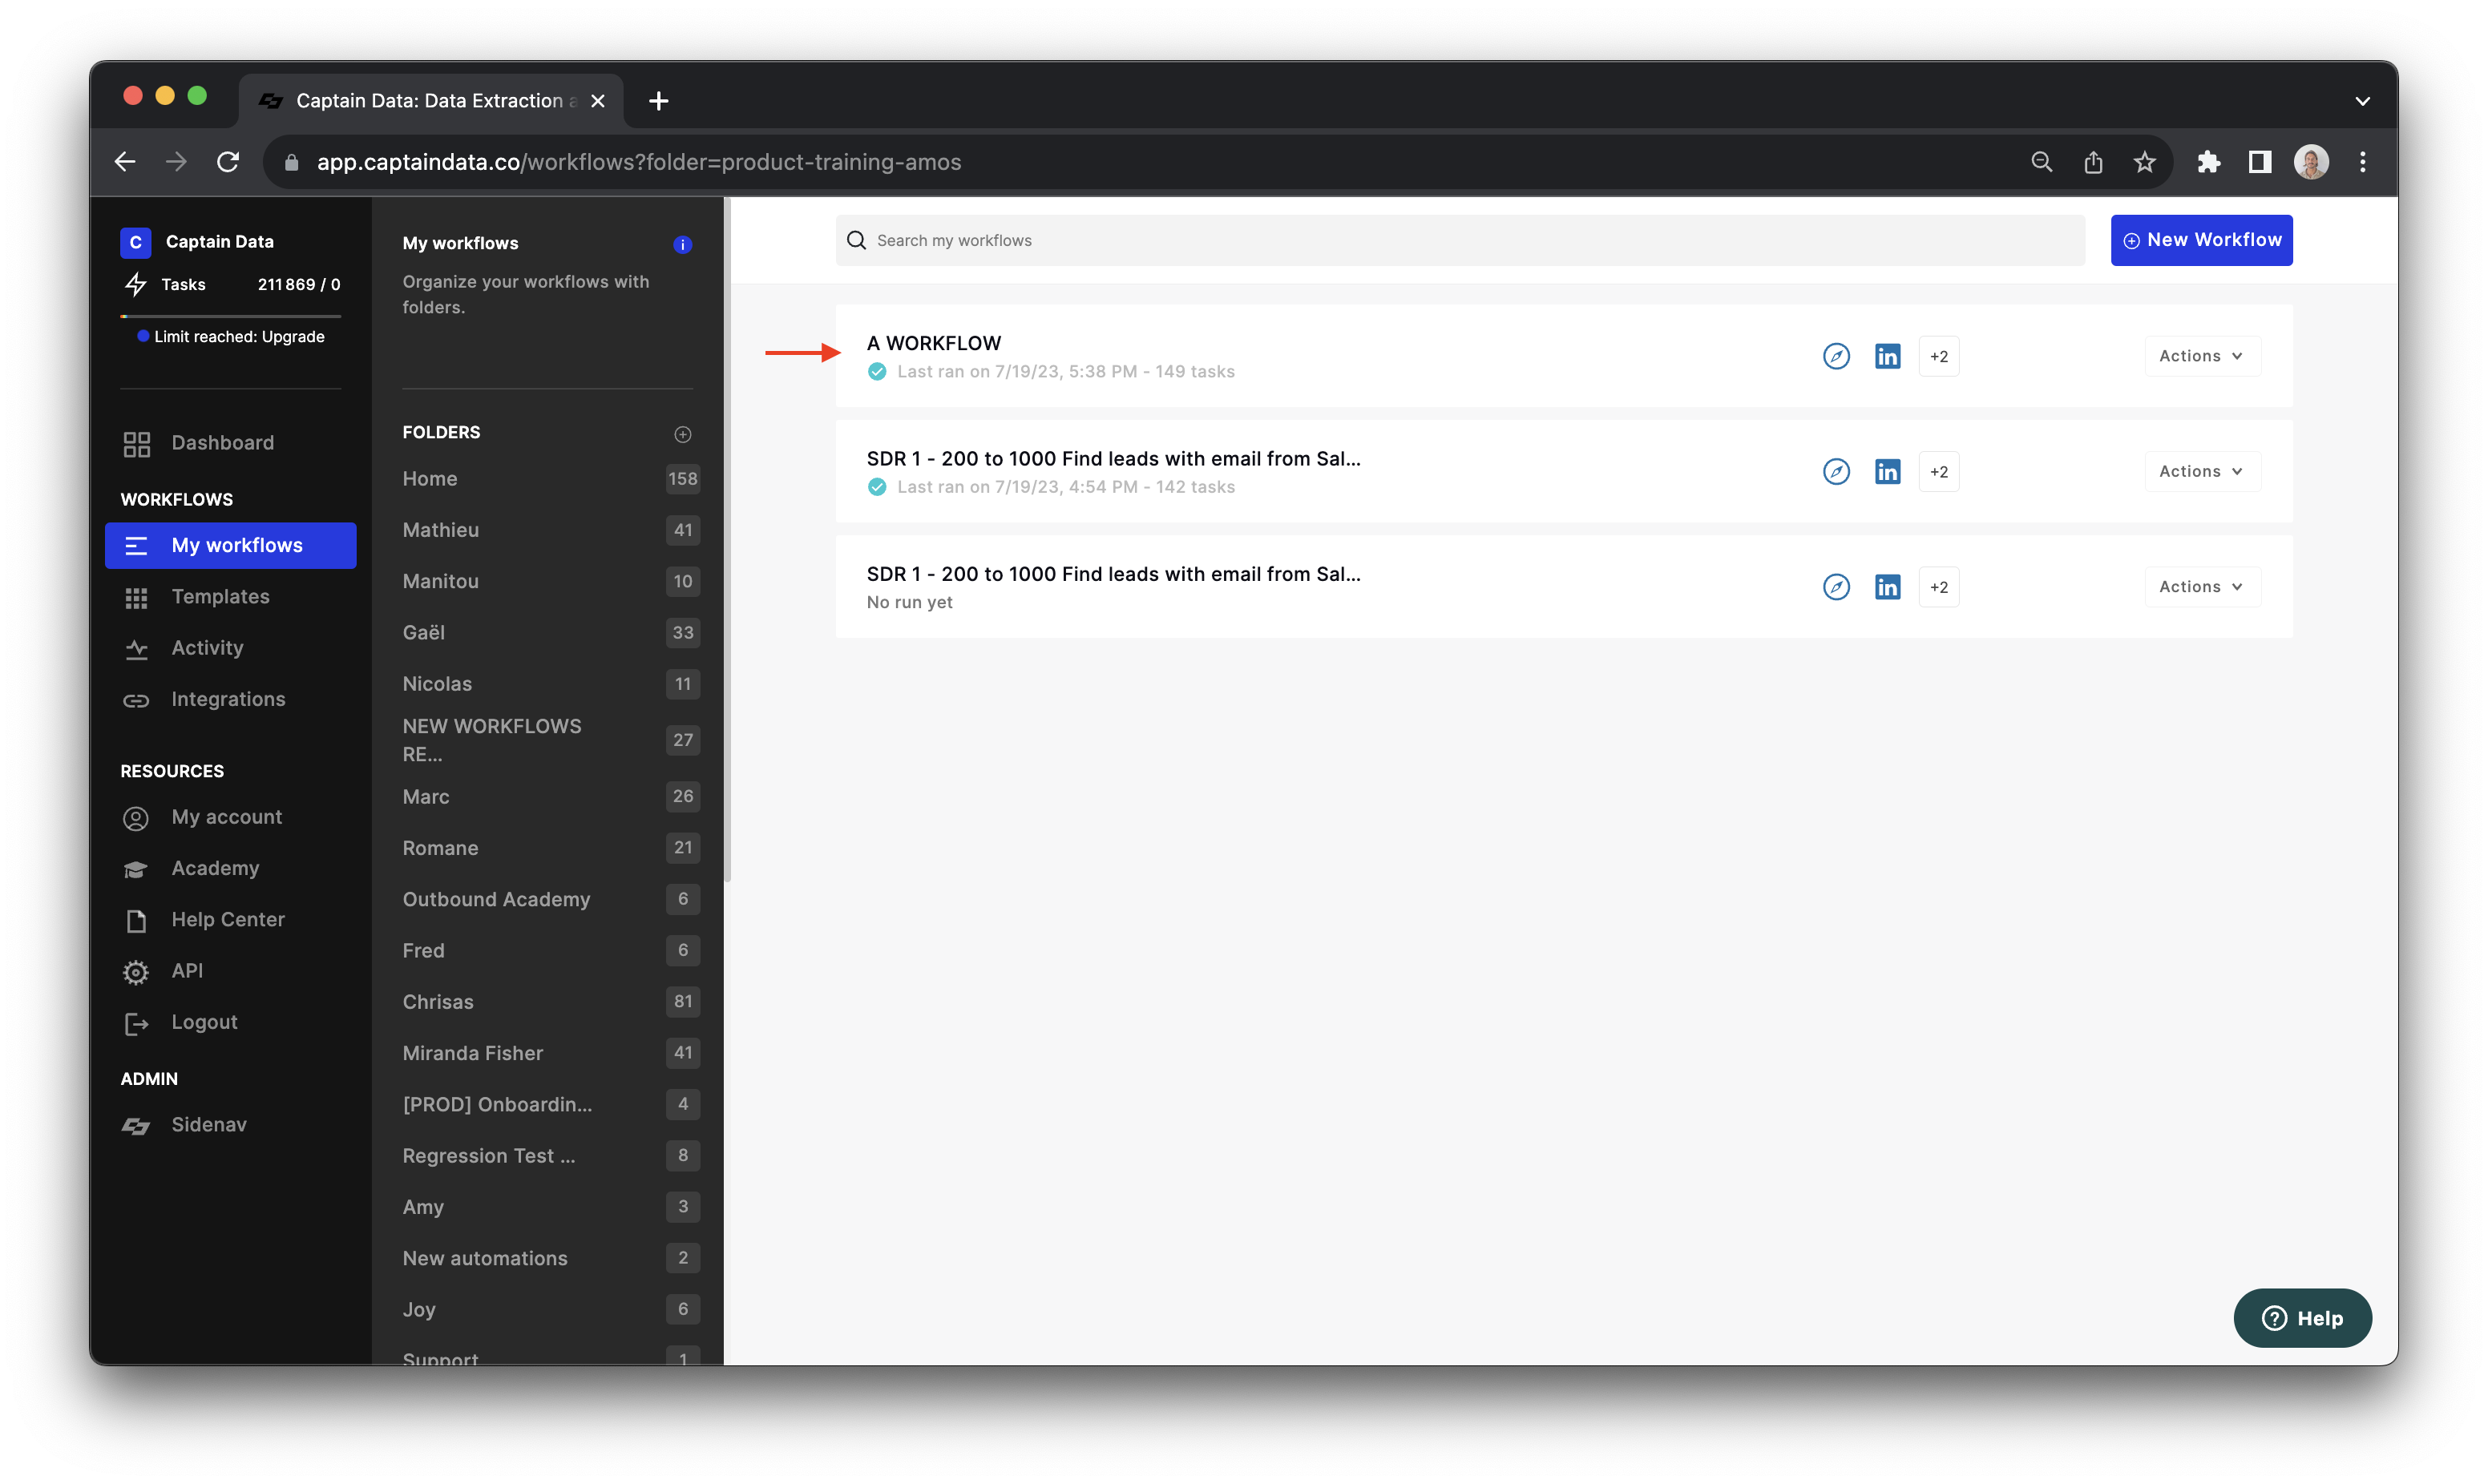Screen dimensions: 2488x1484
Task: Click the LinkedIn icon for the 142-task SDR 1 workflow
Action: (x=1887, y=471)
